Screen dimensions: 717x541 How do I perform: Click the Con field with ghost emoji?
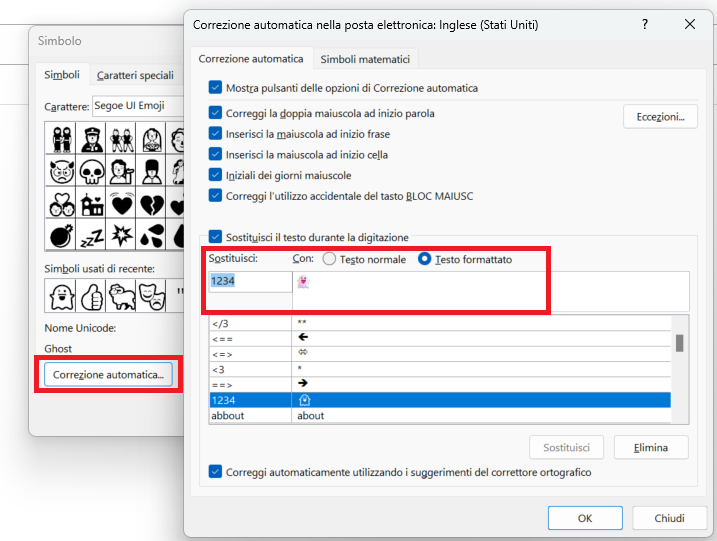point(491,291)
